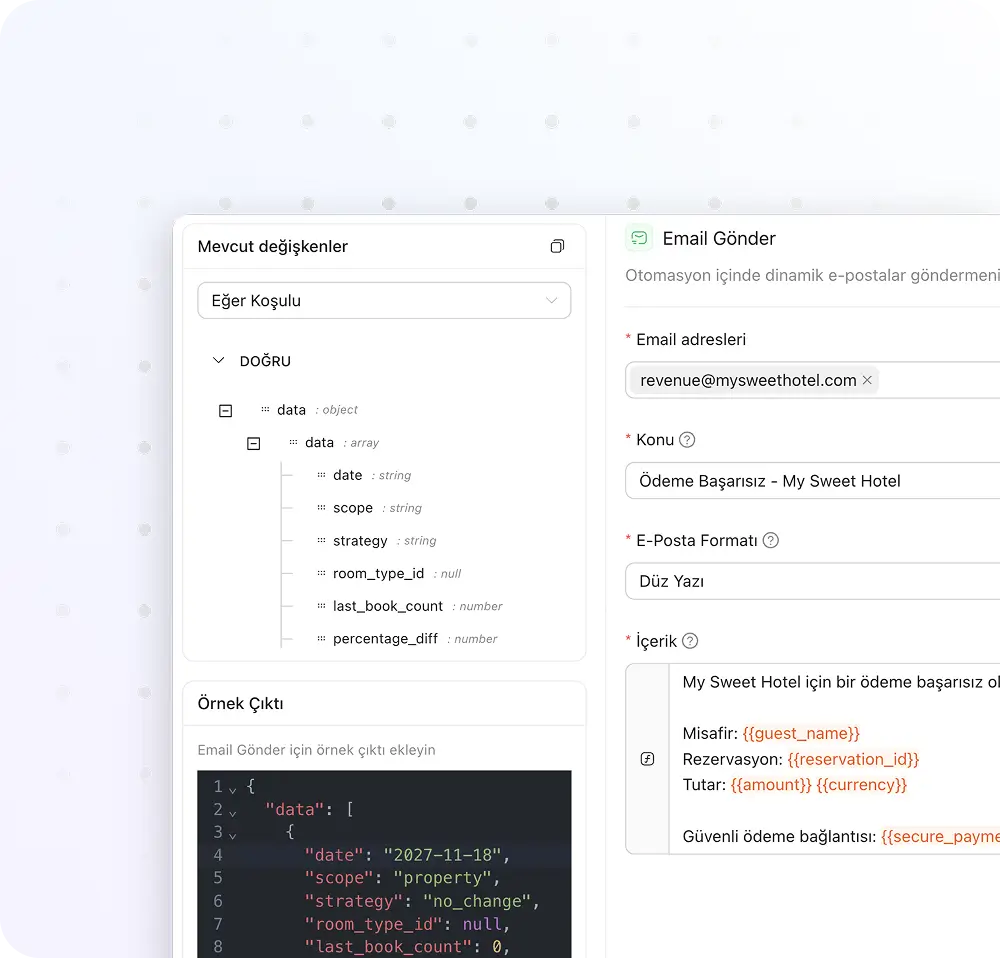This screenshot has width=1000, height=958.
Task: Collapse the data array node
Action: (x=254, y=443)
